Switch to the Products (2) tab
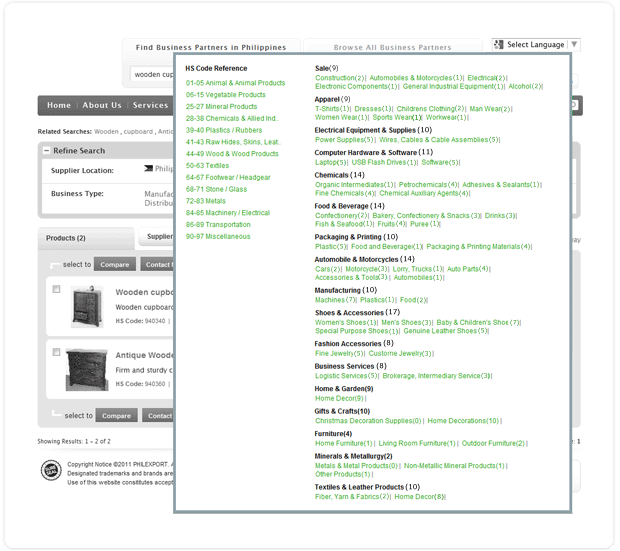 pos(86,238)
